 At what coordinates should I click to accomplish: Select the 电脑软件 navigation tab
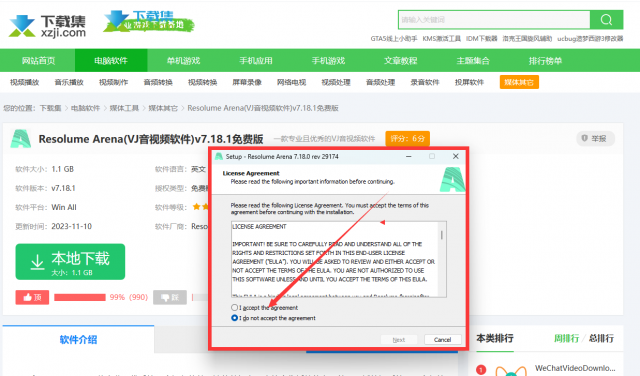[111, 61]
